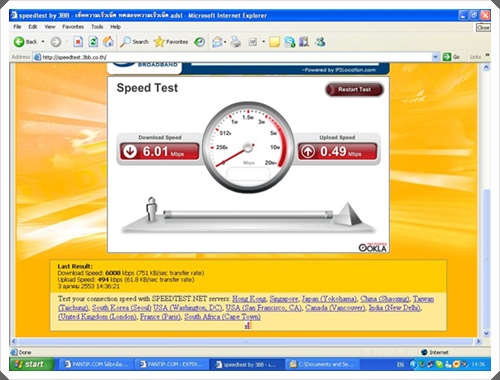The image size is (500, 380).
Task: Click the speedometer gauge dial
Action: 248,147
